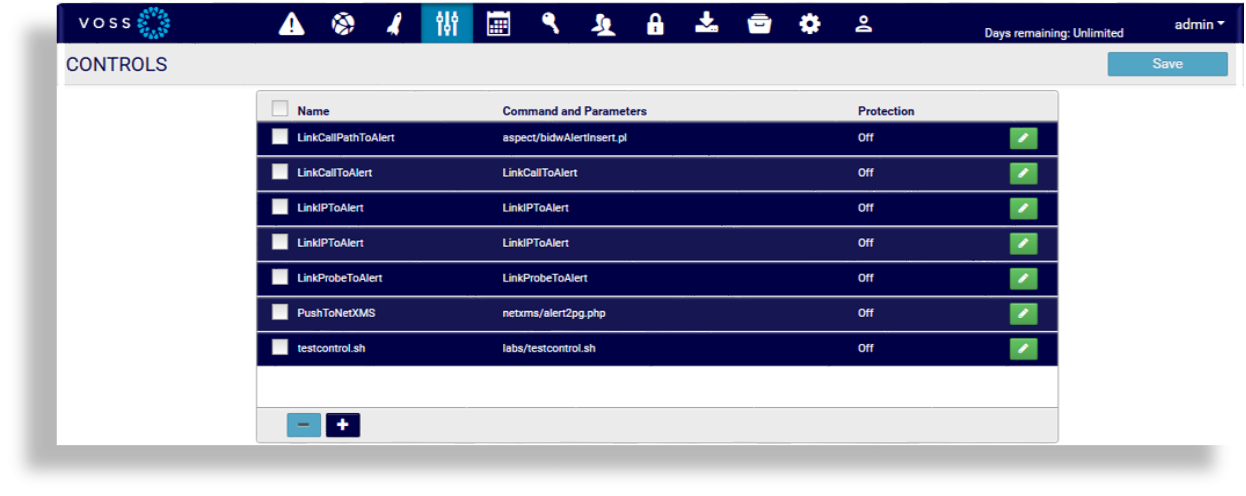Expand the admin user dropdown
Screen dimensions: 1246x496
coord(1199,24)
